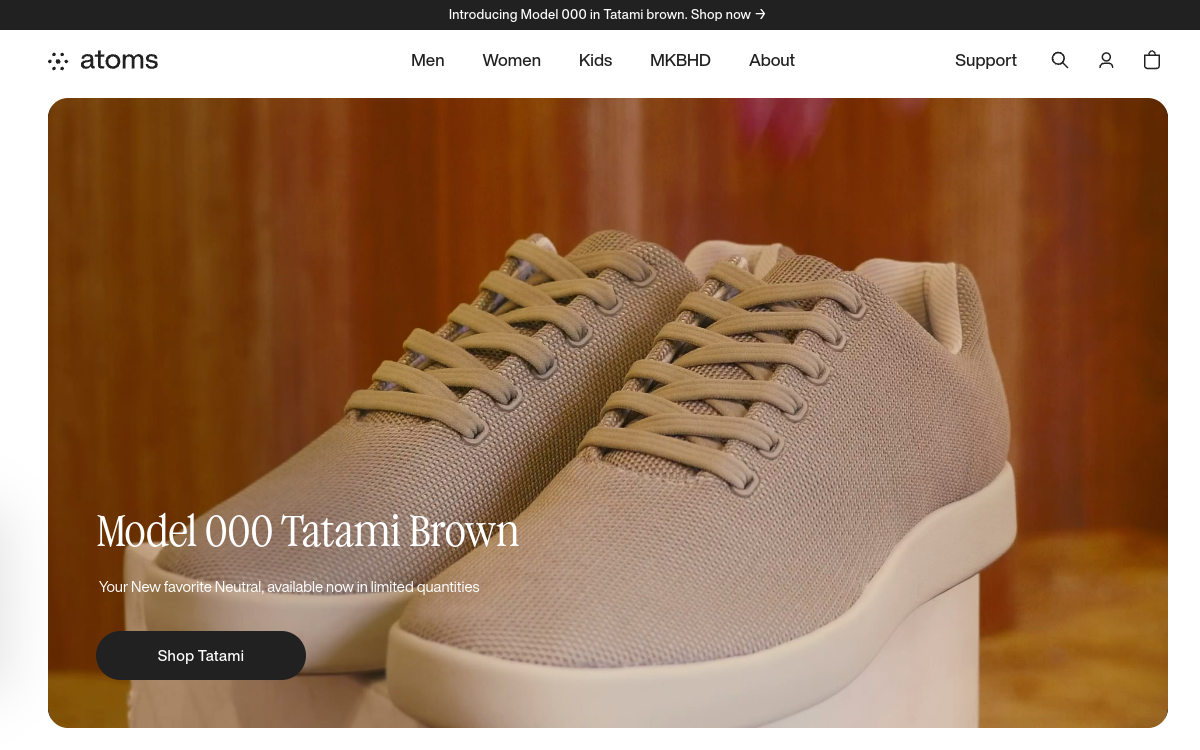Open the MKBHD menu item
The width and height of the screenshot is (1200, 750).
tap(680, 60)
